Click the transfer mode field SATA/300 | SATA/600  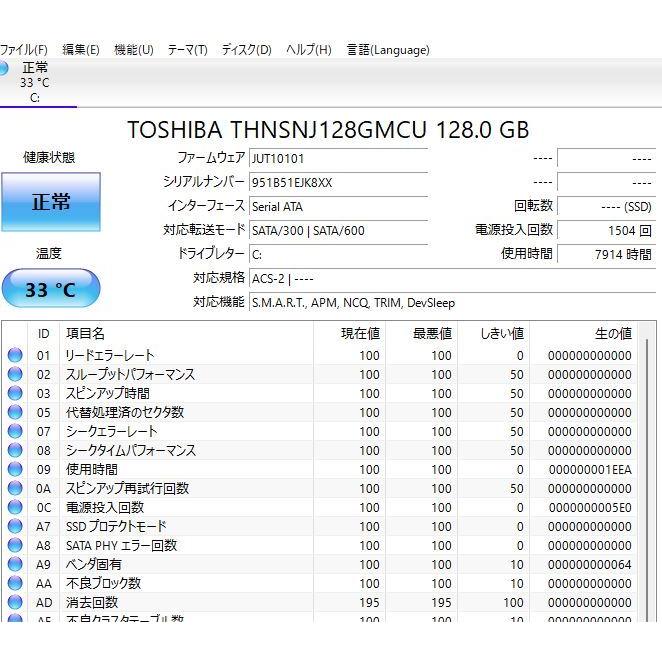pos(339,231)
